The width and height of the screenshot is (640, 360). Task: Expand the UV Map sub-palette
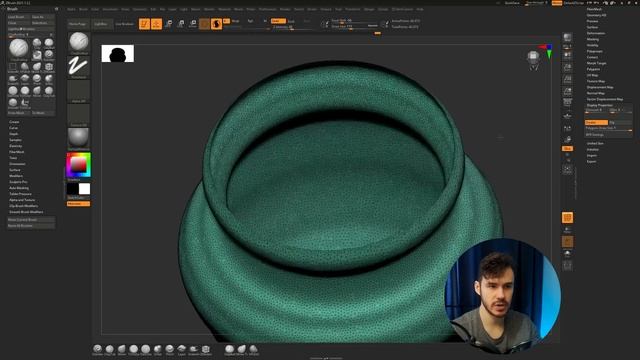tap(592, 75)
